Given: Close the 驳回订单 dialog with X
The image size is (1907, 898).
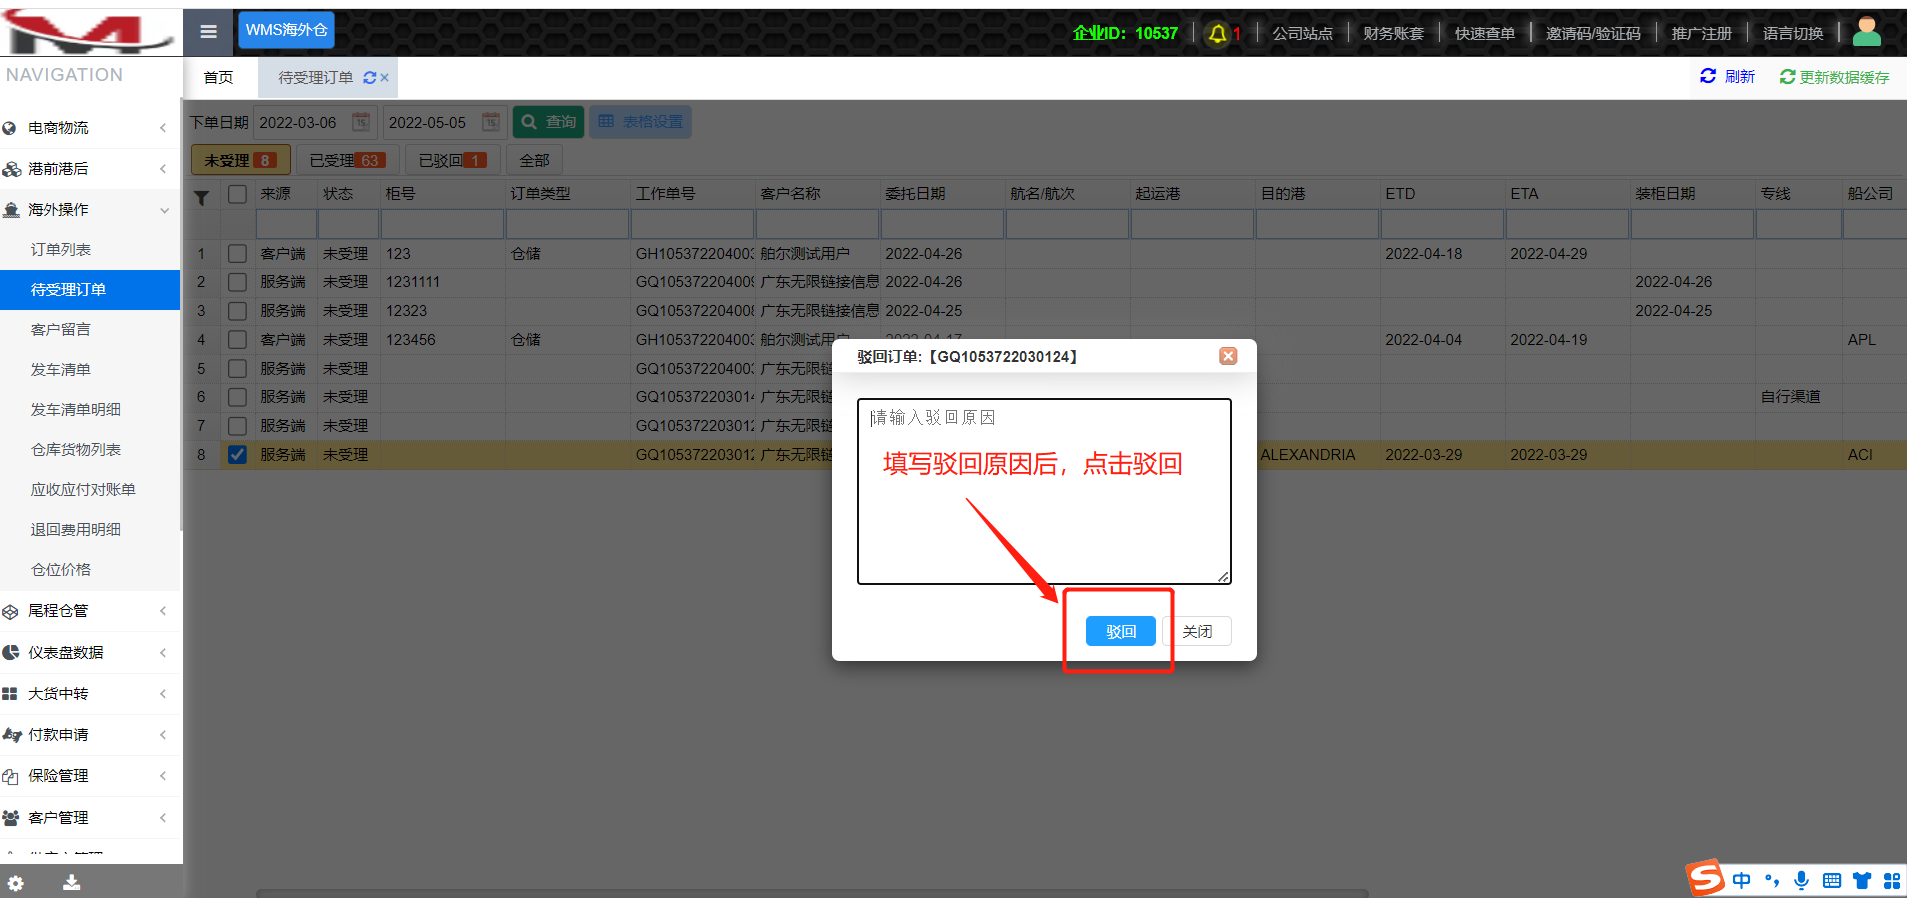Looking at the screenshot, I should (1228, 356).
